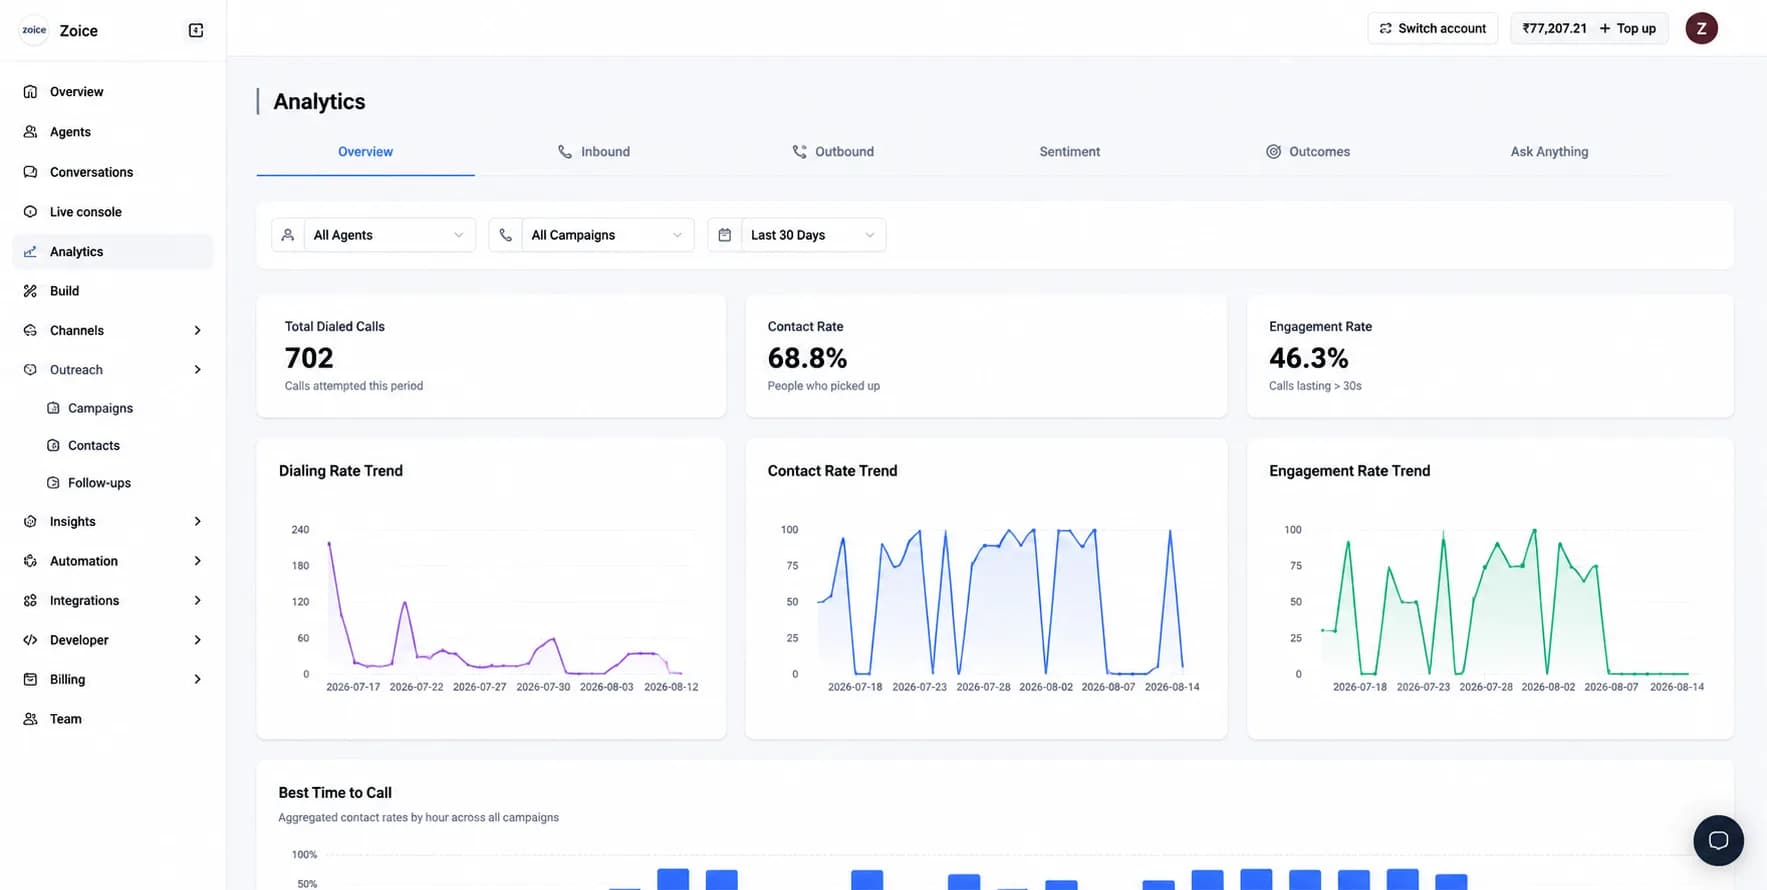Click the Switch account button
Image resolution: width=1767 pixels, height=890 pixels.
[1432, 28]
